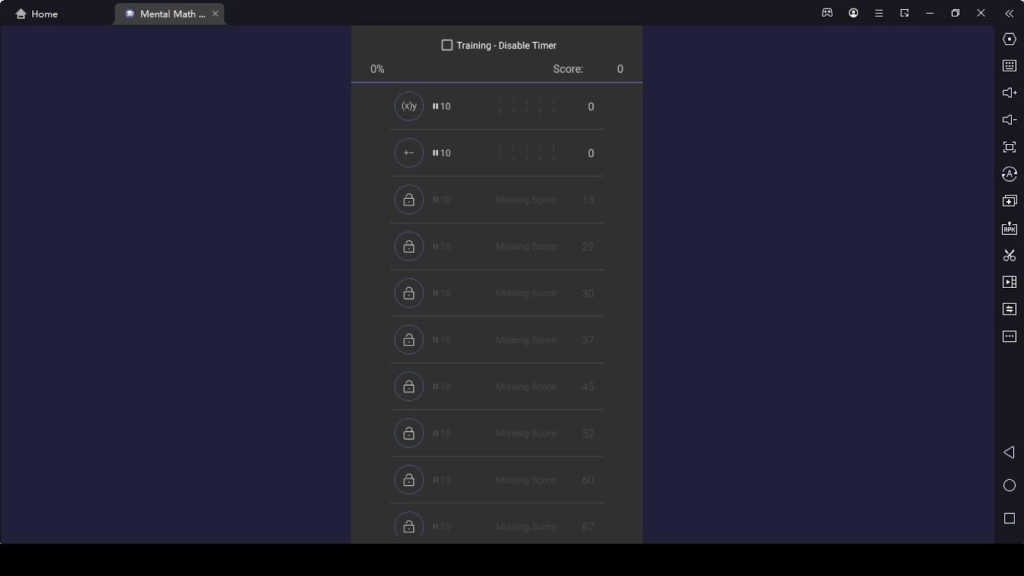Decrease volume using the speaker minus icon

[x=1009, y=120]
